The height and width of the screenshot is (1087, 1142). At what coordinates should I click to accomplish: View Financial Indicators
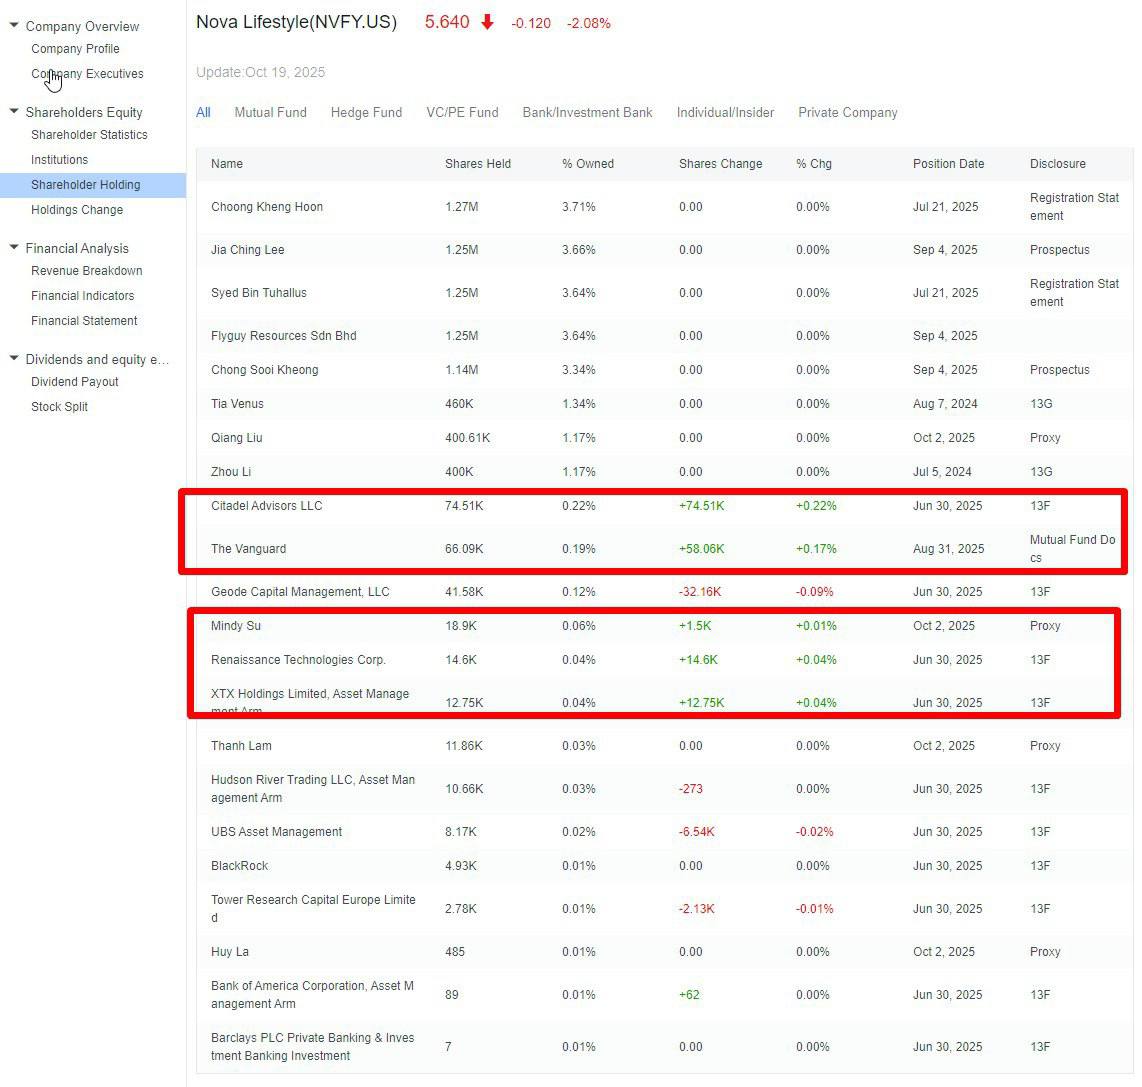tap(83, 295)
